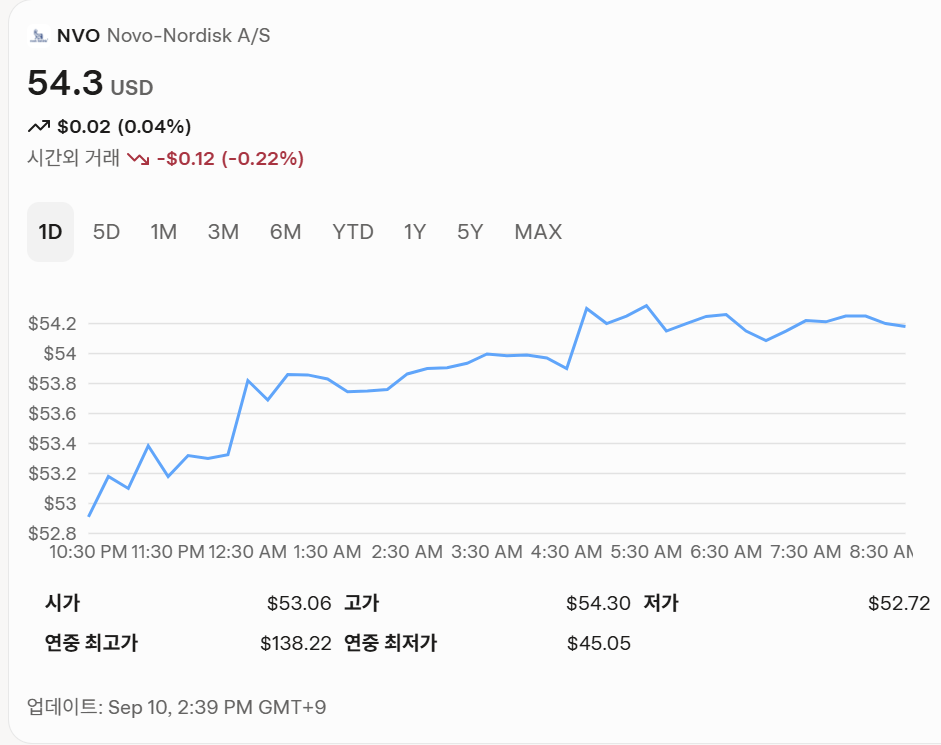Click the $138.22 yearly high value
Viewport: 941px width, 745px height.
(295, 643)
